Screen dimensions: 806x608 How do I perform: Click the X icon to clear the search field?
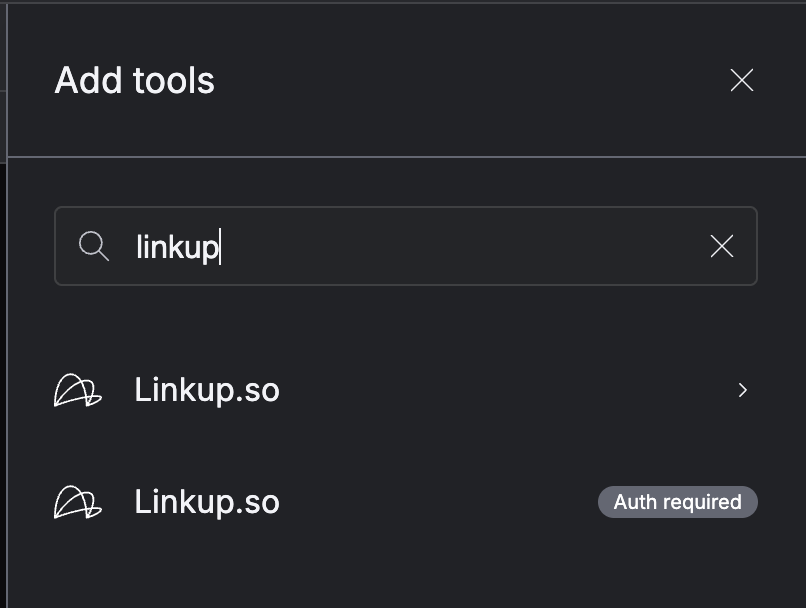pos(722,246)
